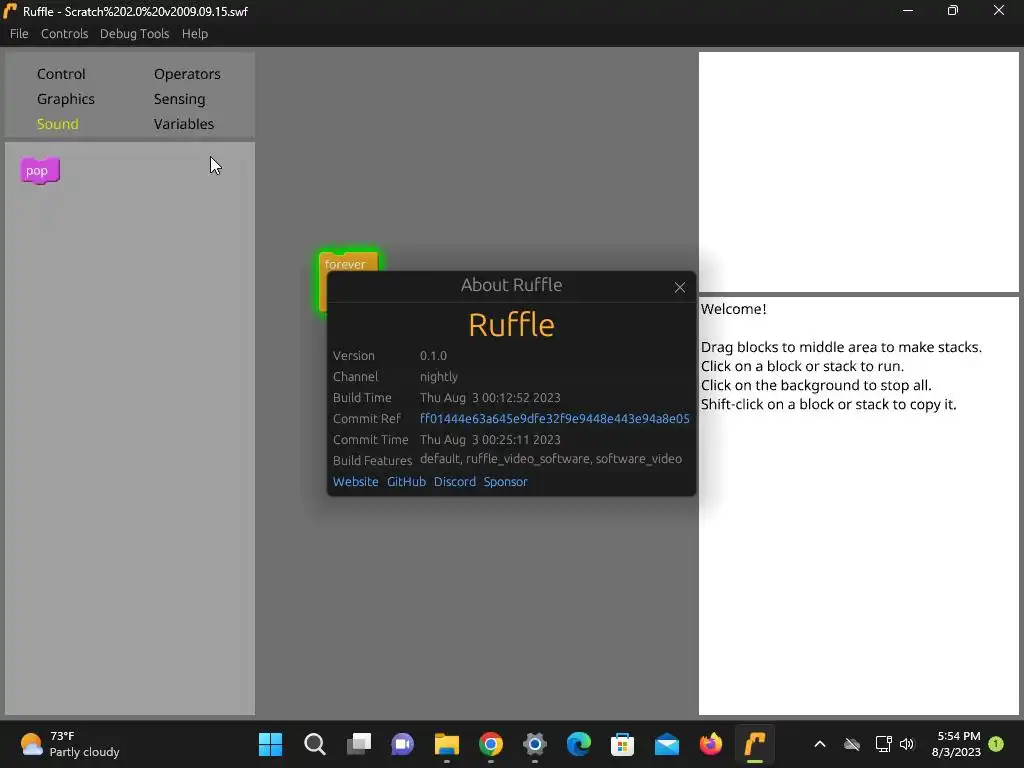Select the Sound block category
Screen dimensions: 1024x768
tap(57, 123)
